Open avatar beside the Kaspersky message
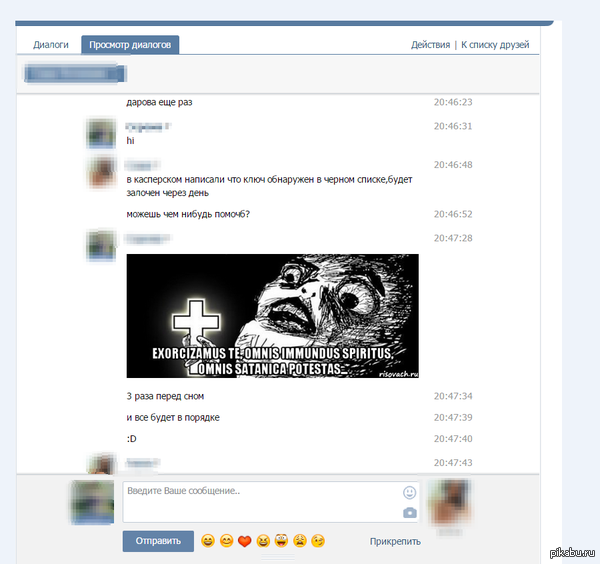600x564 pixels. pyautogui.click(x=101, y=172)
